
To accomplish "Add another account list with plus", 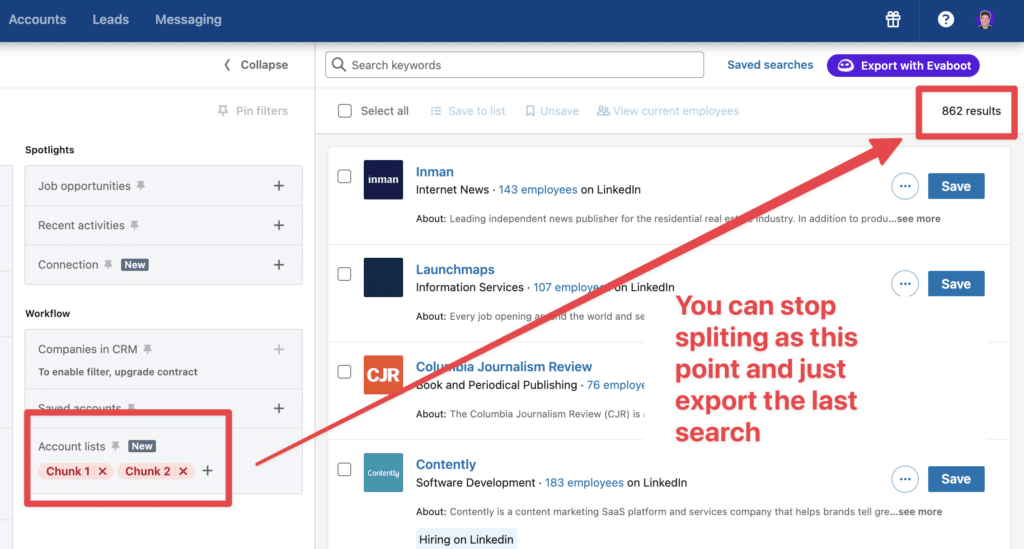I will (x=208, y=471).
